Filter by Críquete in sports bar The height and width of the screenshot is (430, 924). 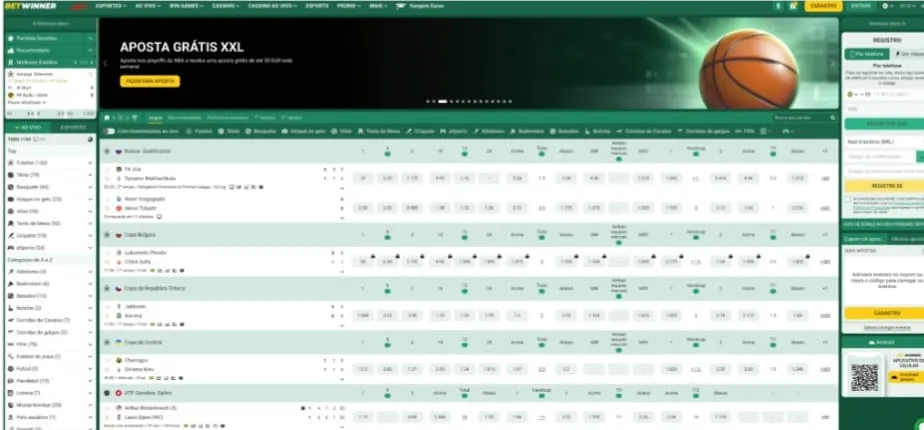tap(420, 131)
